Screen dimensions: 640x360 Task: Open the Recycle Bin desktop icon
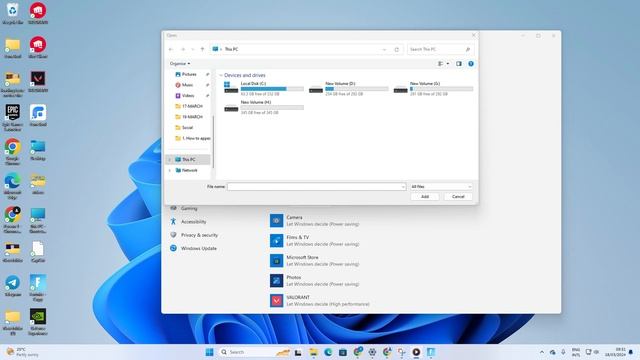13,13
